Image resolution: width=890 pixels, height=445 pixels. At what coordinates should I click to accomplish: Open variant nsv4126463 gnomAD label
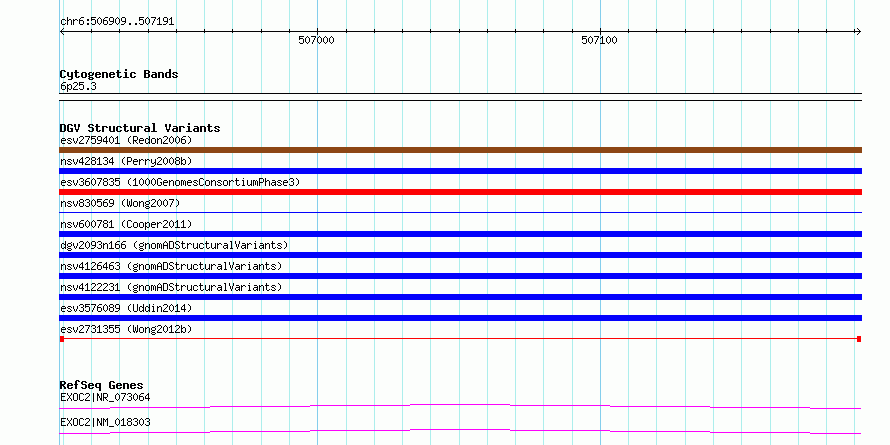(x=171, y=266)
